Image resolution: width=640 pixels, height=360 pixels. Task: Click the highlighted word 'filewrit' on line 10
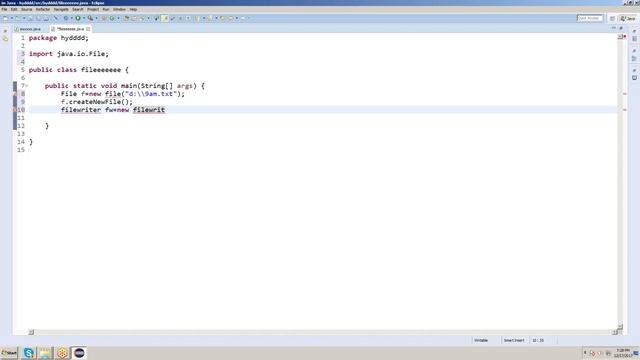(x=149, y=110)
